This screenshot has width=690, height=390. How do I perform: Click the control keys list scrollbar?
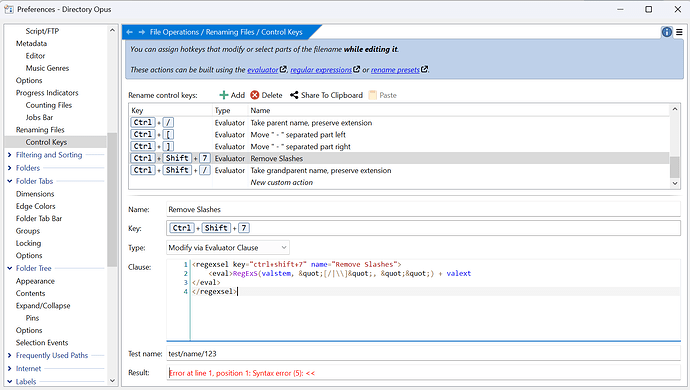pos(675,146)
